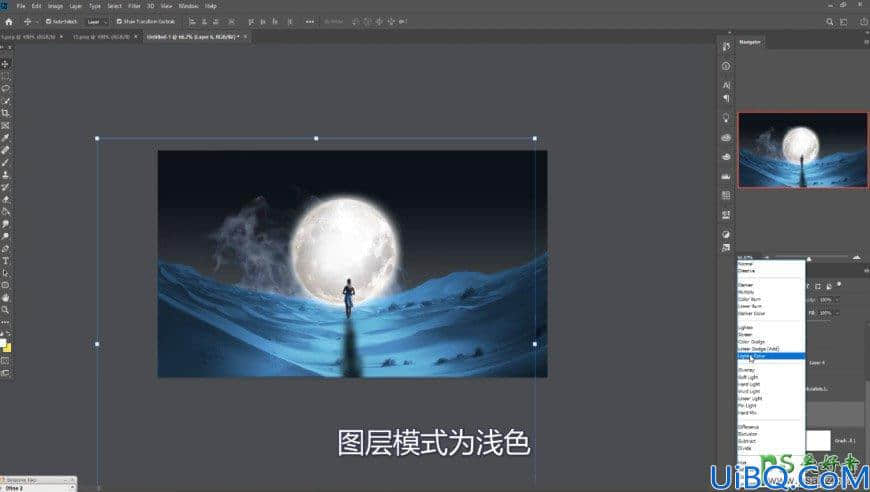This screenshot has width=870, height=492.
Task: Select the Eyedropper tool
Action: tap(6, 138)
